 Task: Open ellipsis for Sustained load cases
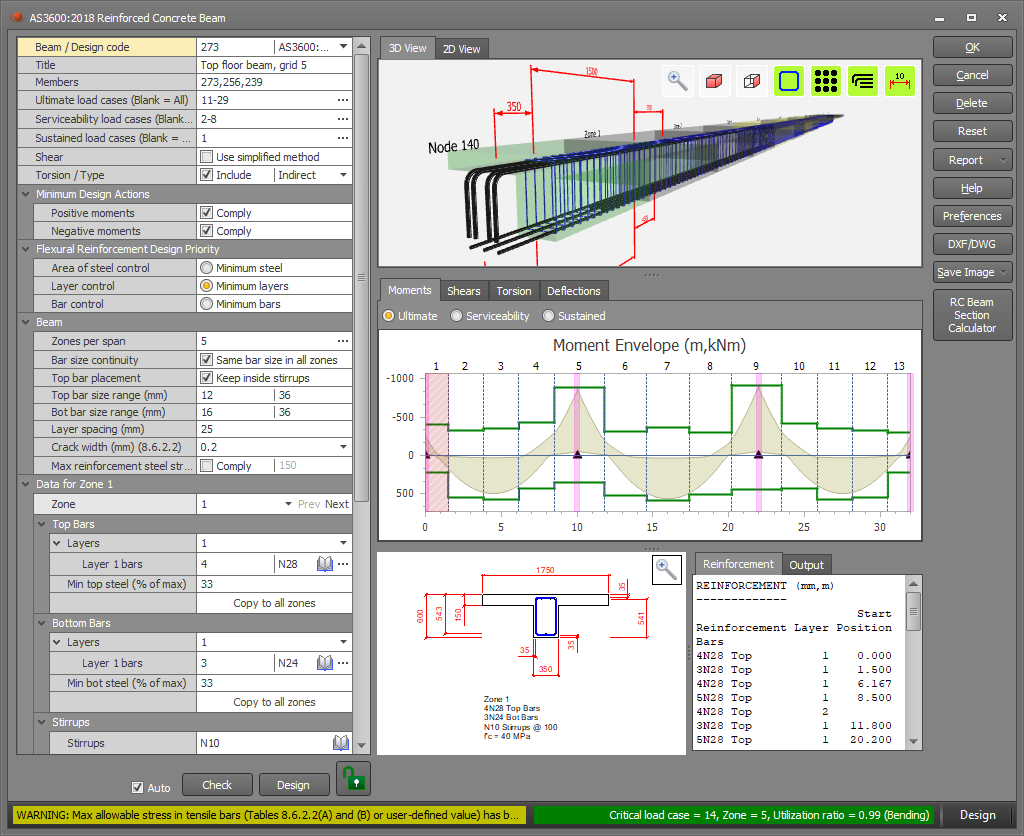click(343, 138)
